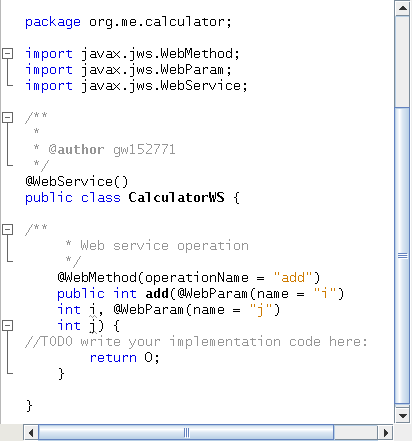The image size is (412, 441).
Task: Click the vertical scrollbar down arrow
Action: pyautogui.click(x=402, y=416)
